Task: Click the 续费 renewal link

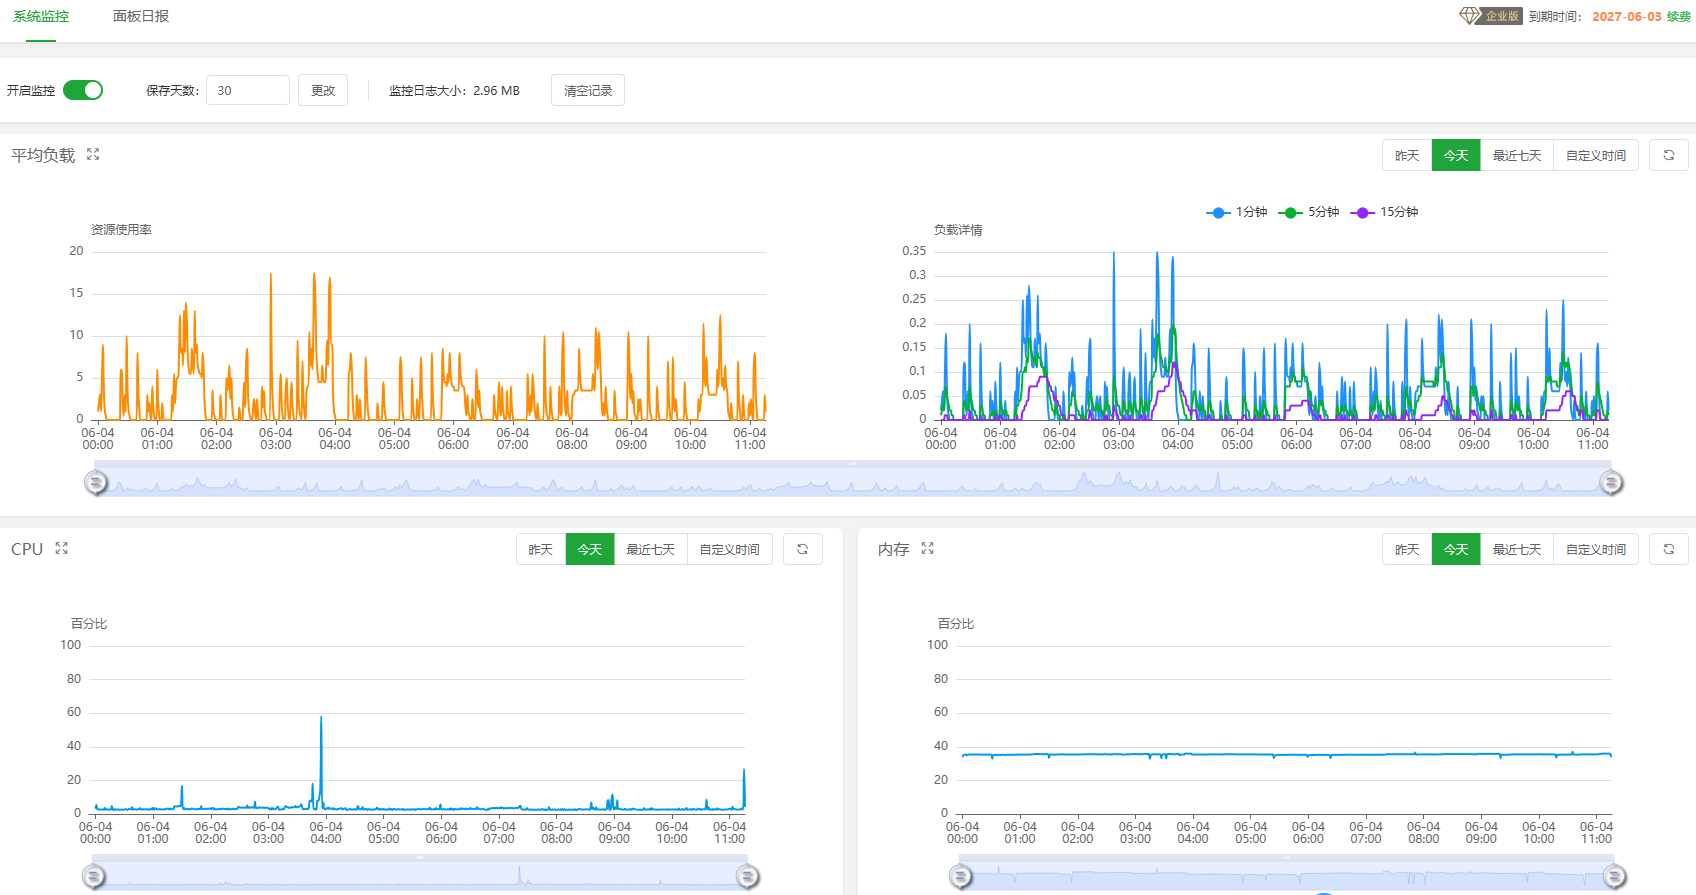Action: click(x=1679, y=17)
